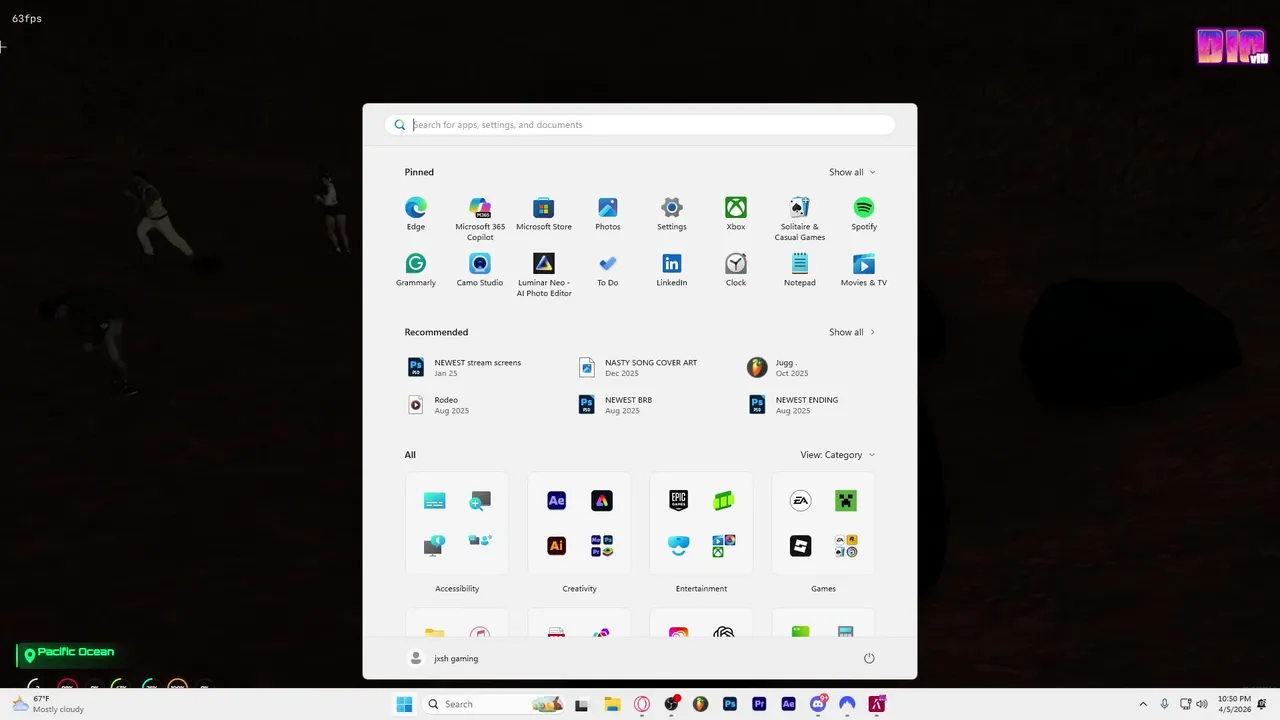The width and height of the screenshot is (1280, 720).
Task: Open Opera GX from the taskbar
Action: point(642,704)
